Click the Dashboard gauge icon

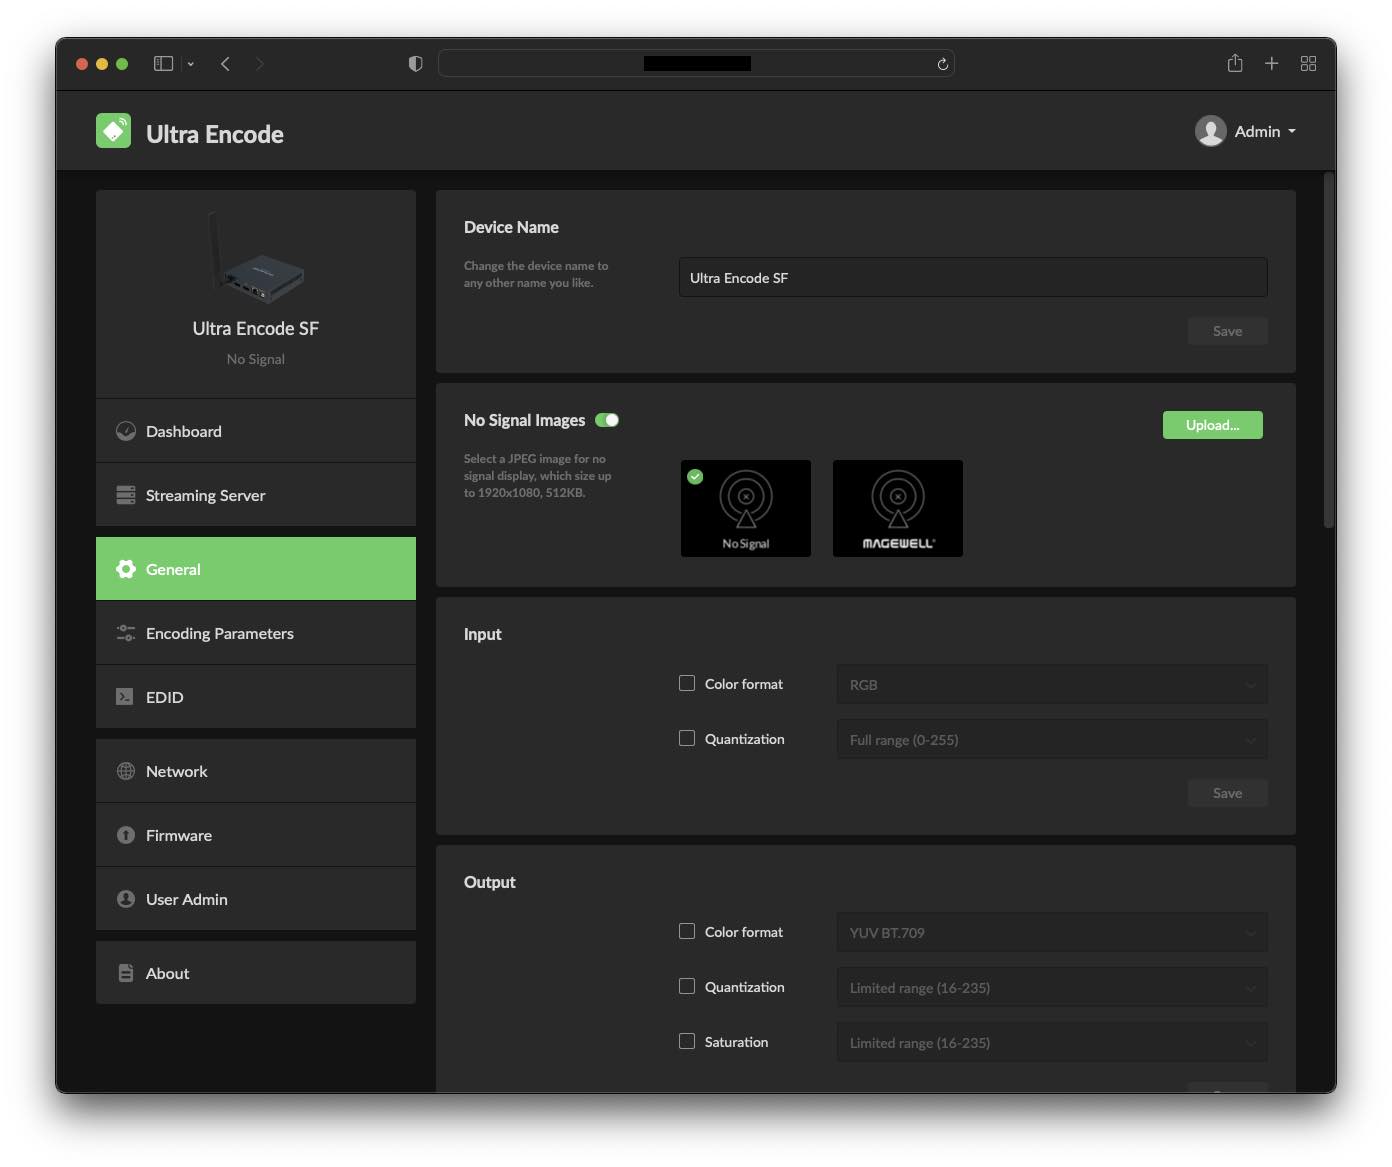pyautogui.click(x=126, y=431)
